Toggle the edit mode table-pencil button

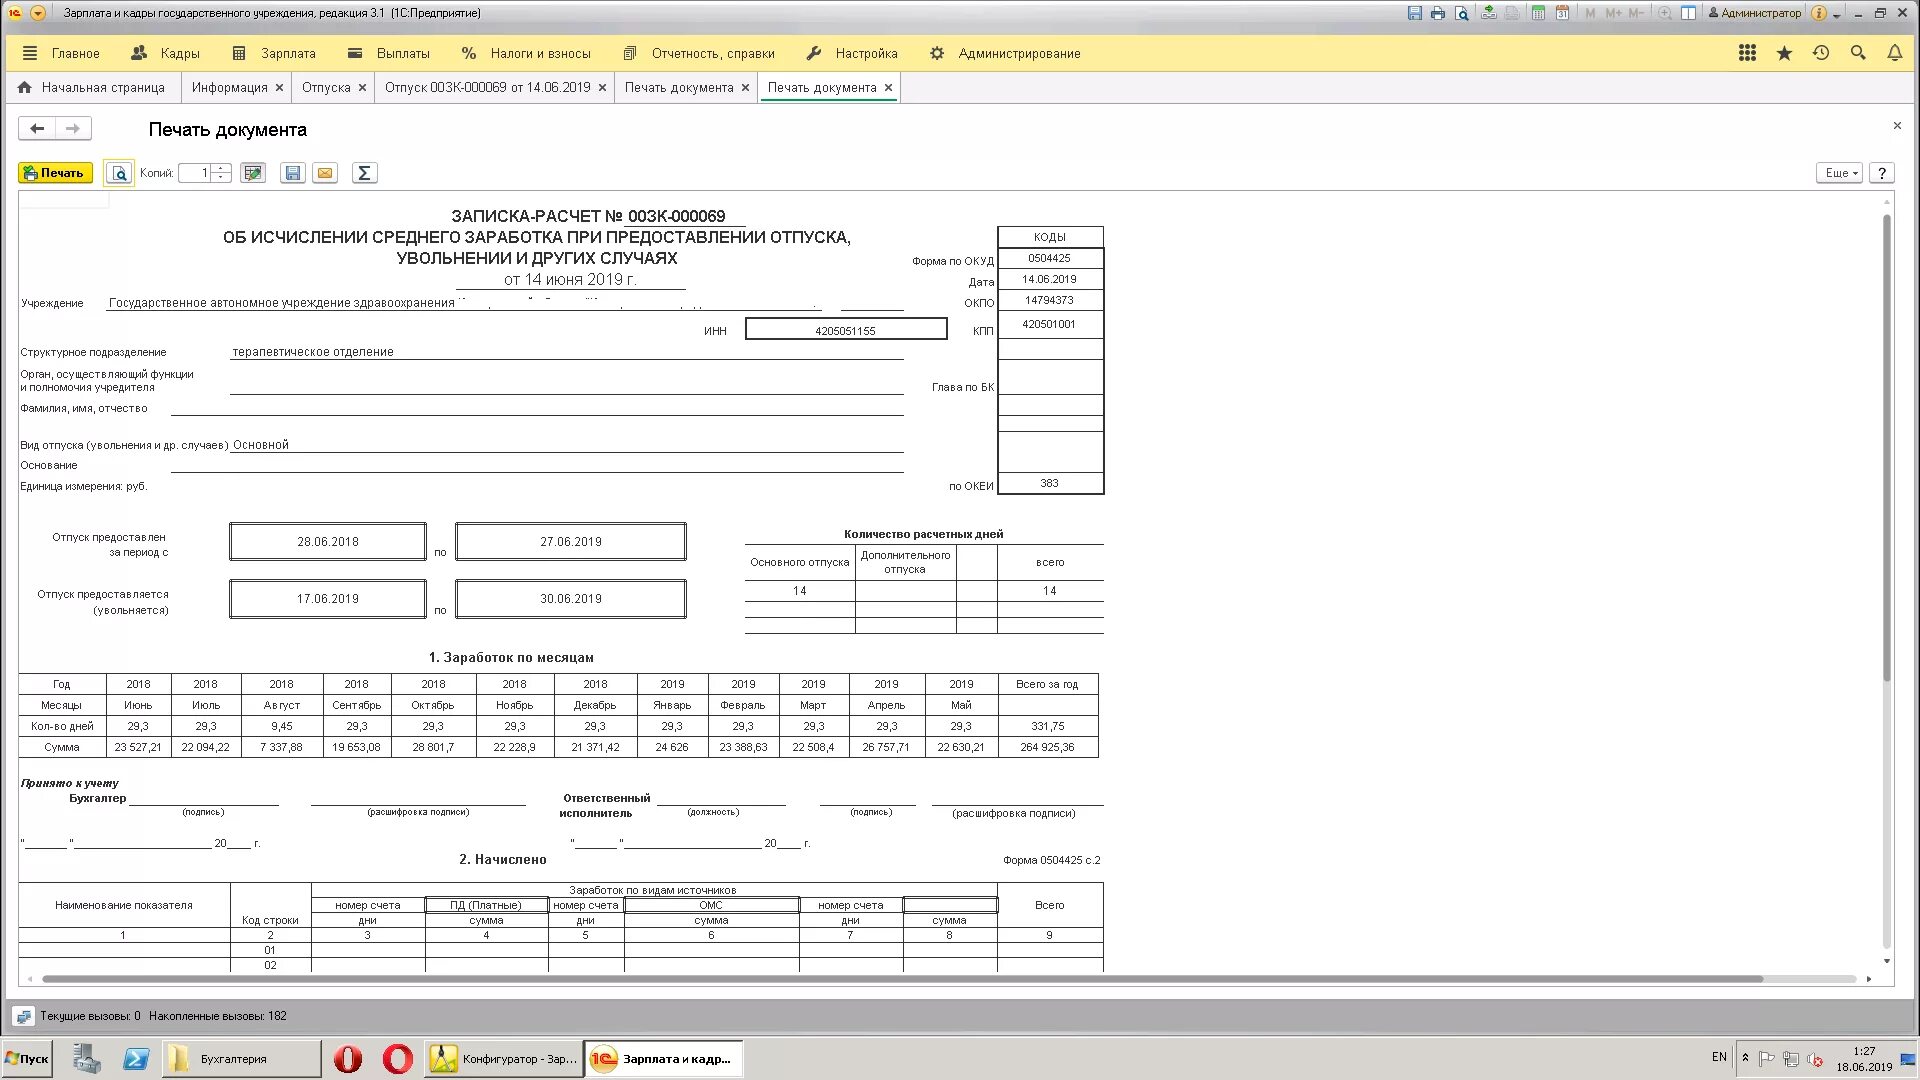pyautogui.click(x=253, y=173)
